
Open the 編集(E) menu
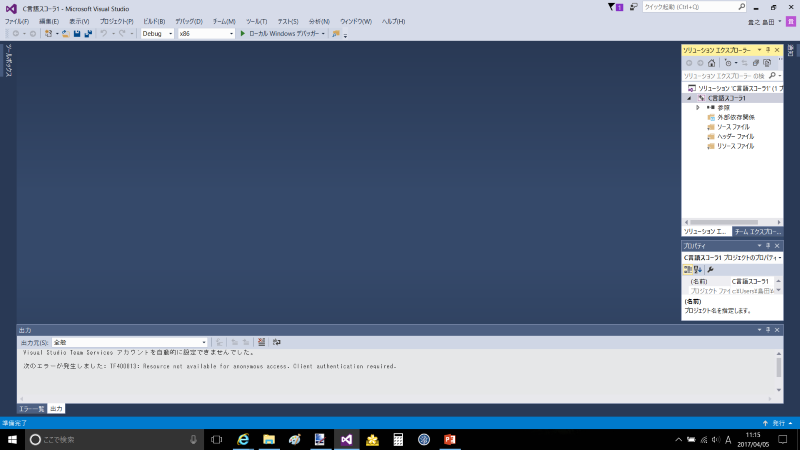[49, 21]
